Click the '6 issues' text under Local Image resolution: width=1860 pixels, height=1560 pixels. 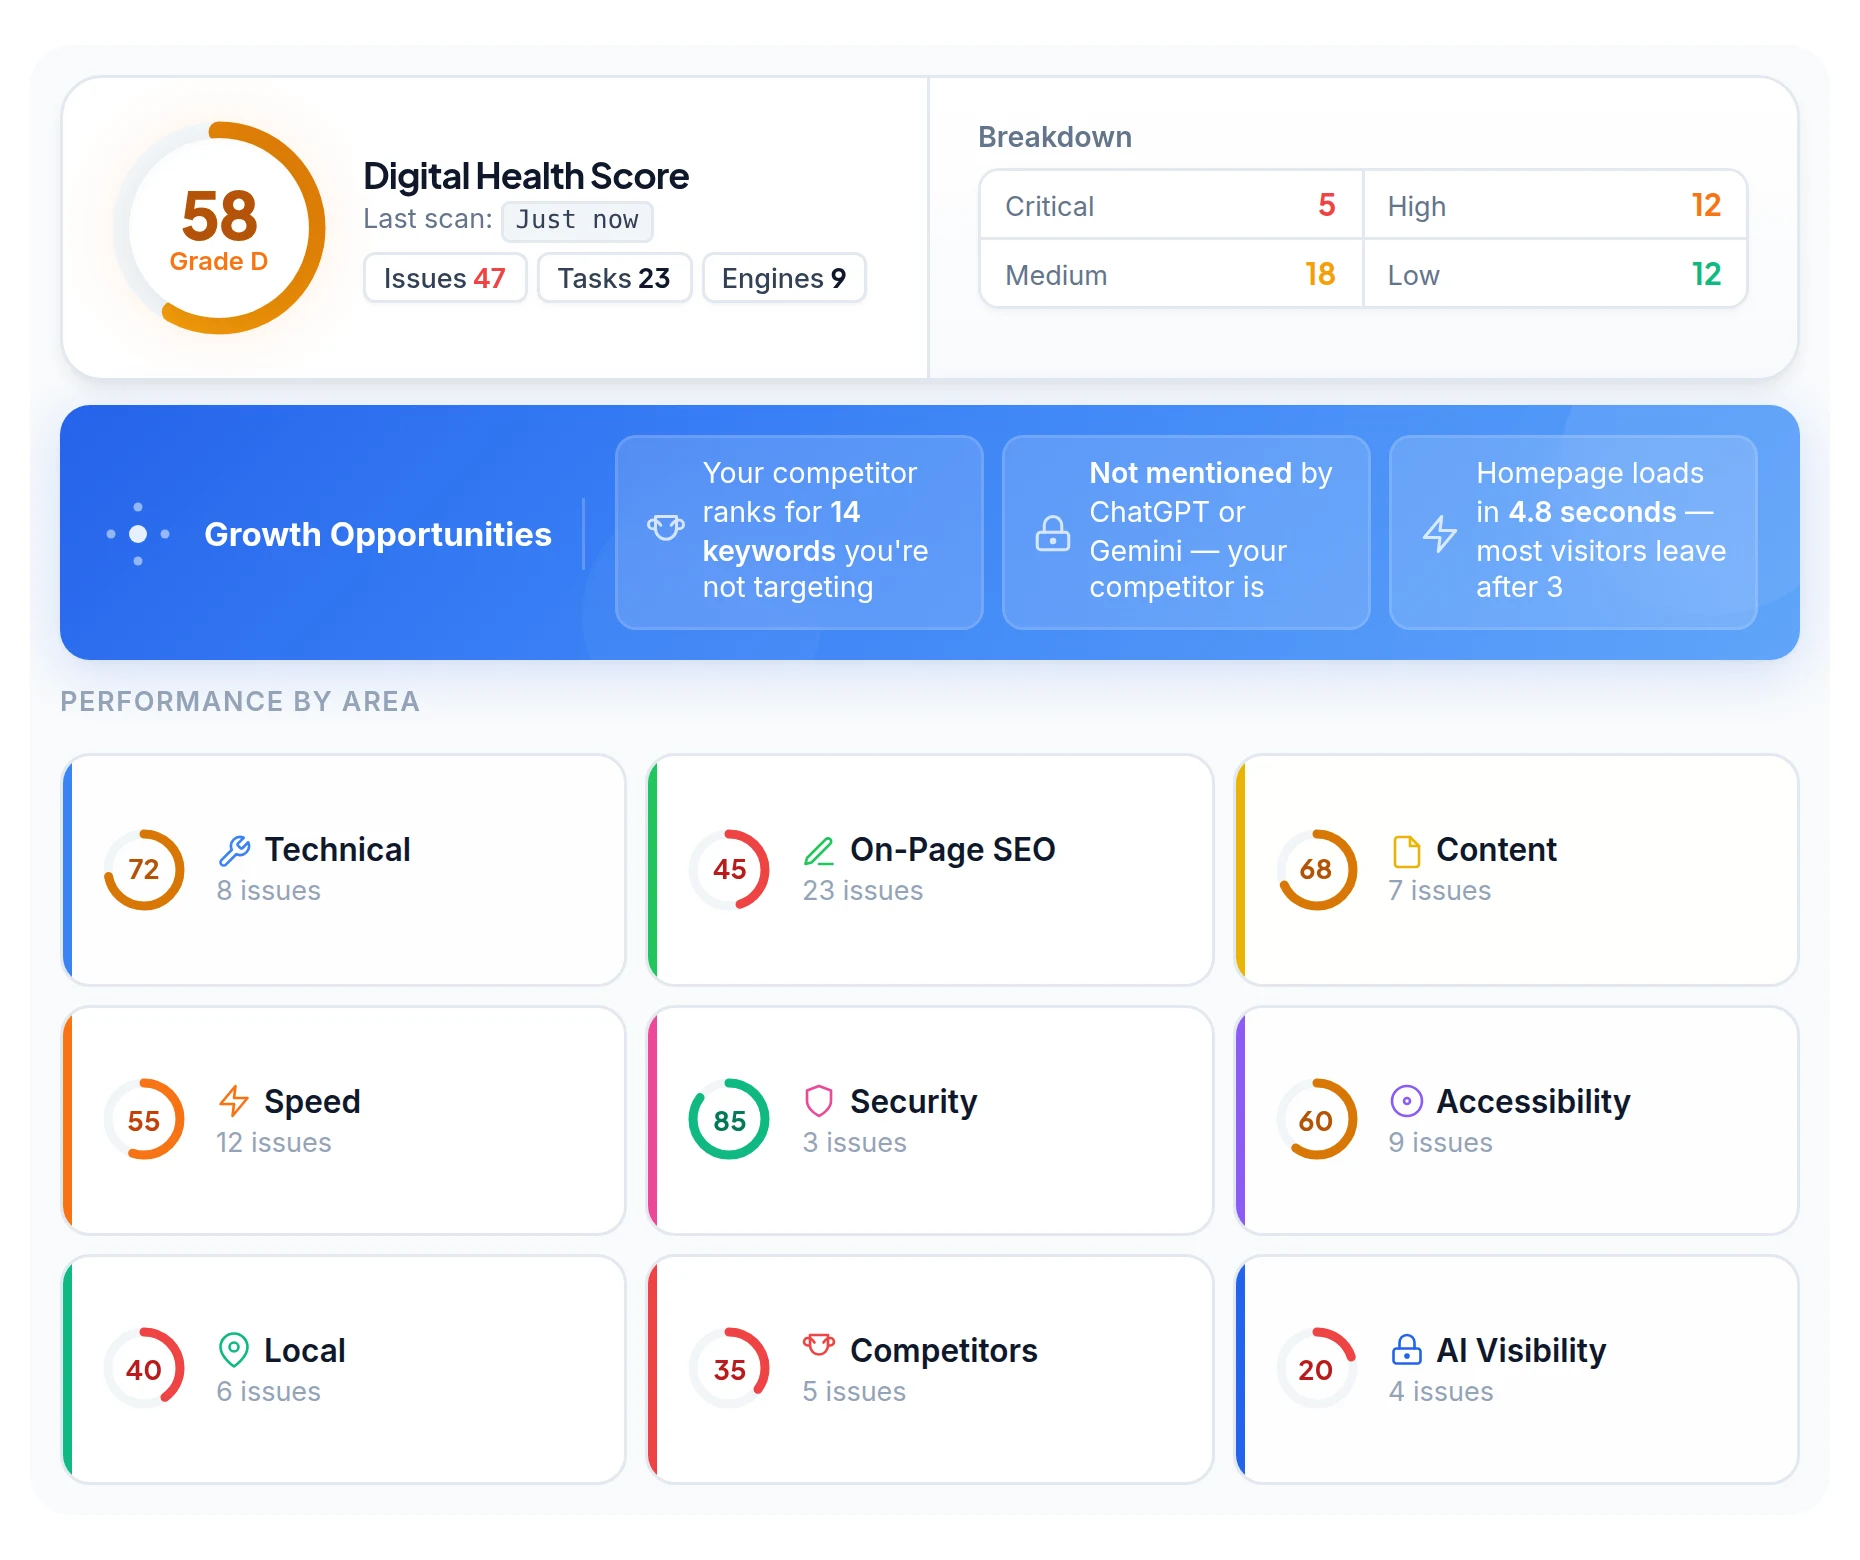click(x=269, y=1391)
